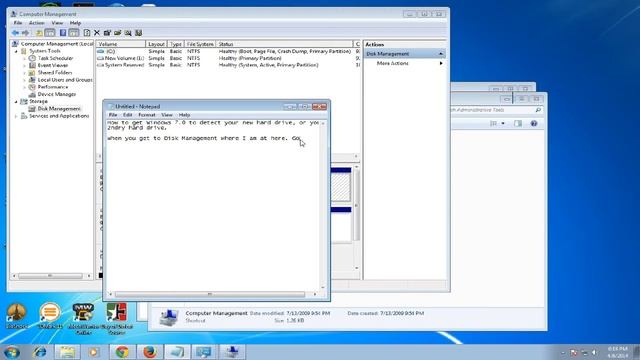The height and width of the screenshot is (360, 640).
Task: Collapse the Storage tree node
Action: point(16,102)
